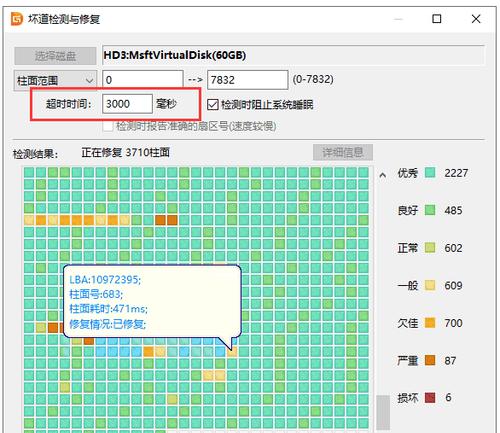Toggle 检测时阻止系统睡眠 checkbox
Viewport: 500px width, 433px height.
click(212, 105)
